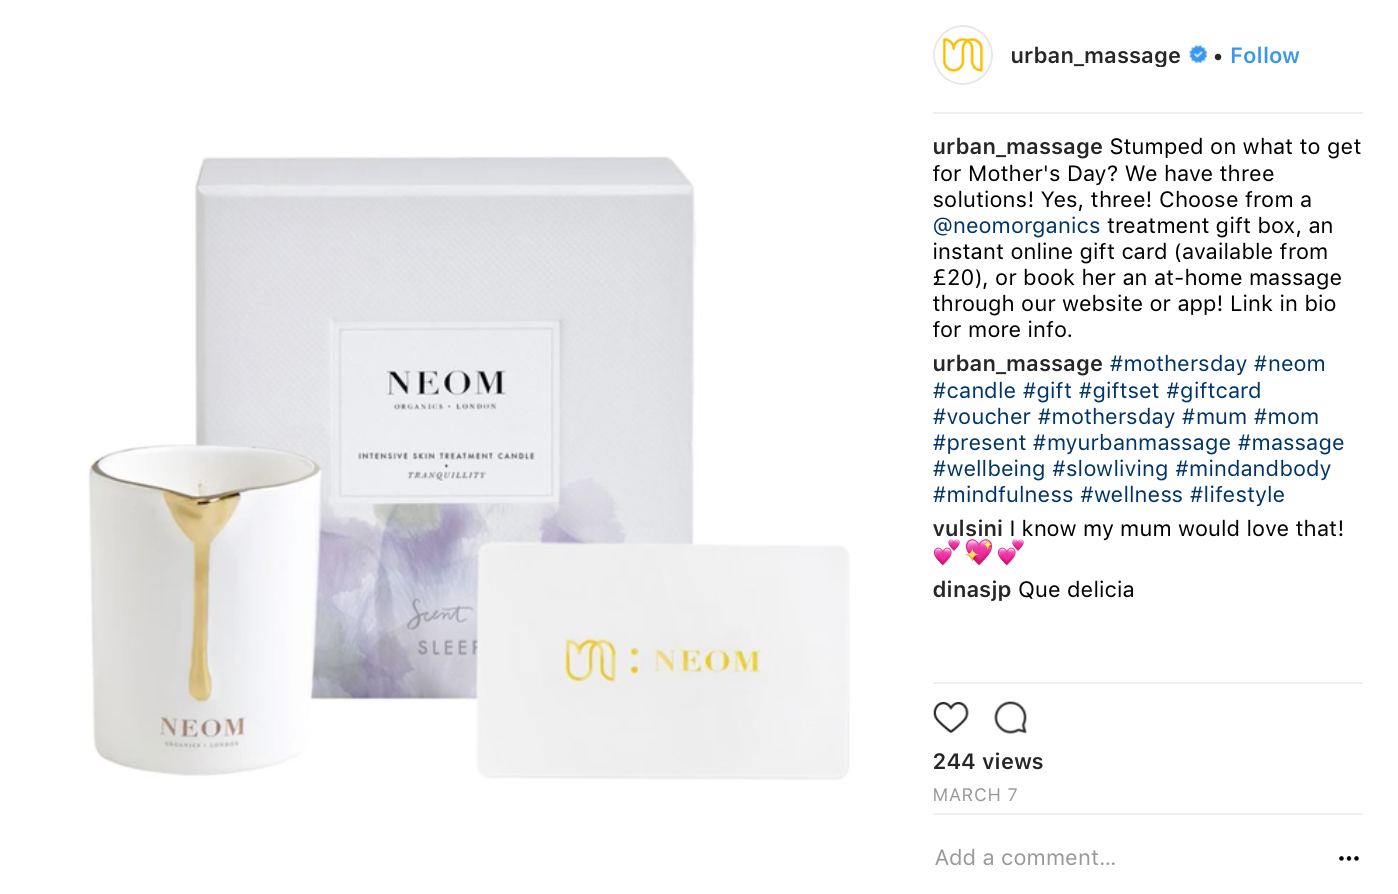The image size is (1398, 894).
Task: Open the #myurbanmassage hashtag
Action: tap(1131, 443)
